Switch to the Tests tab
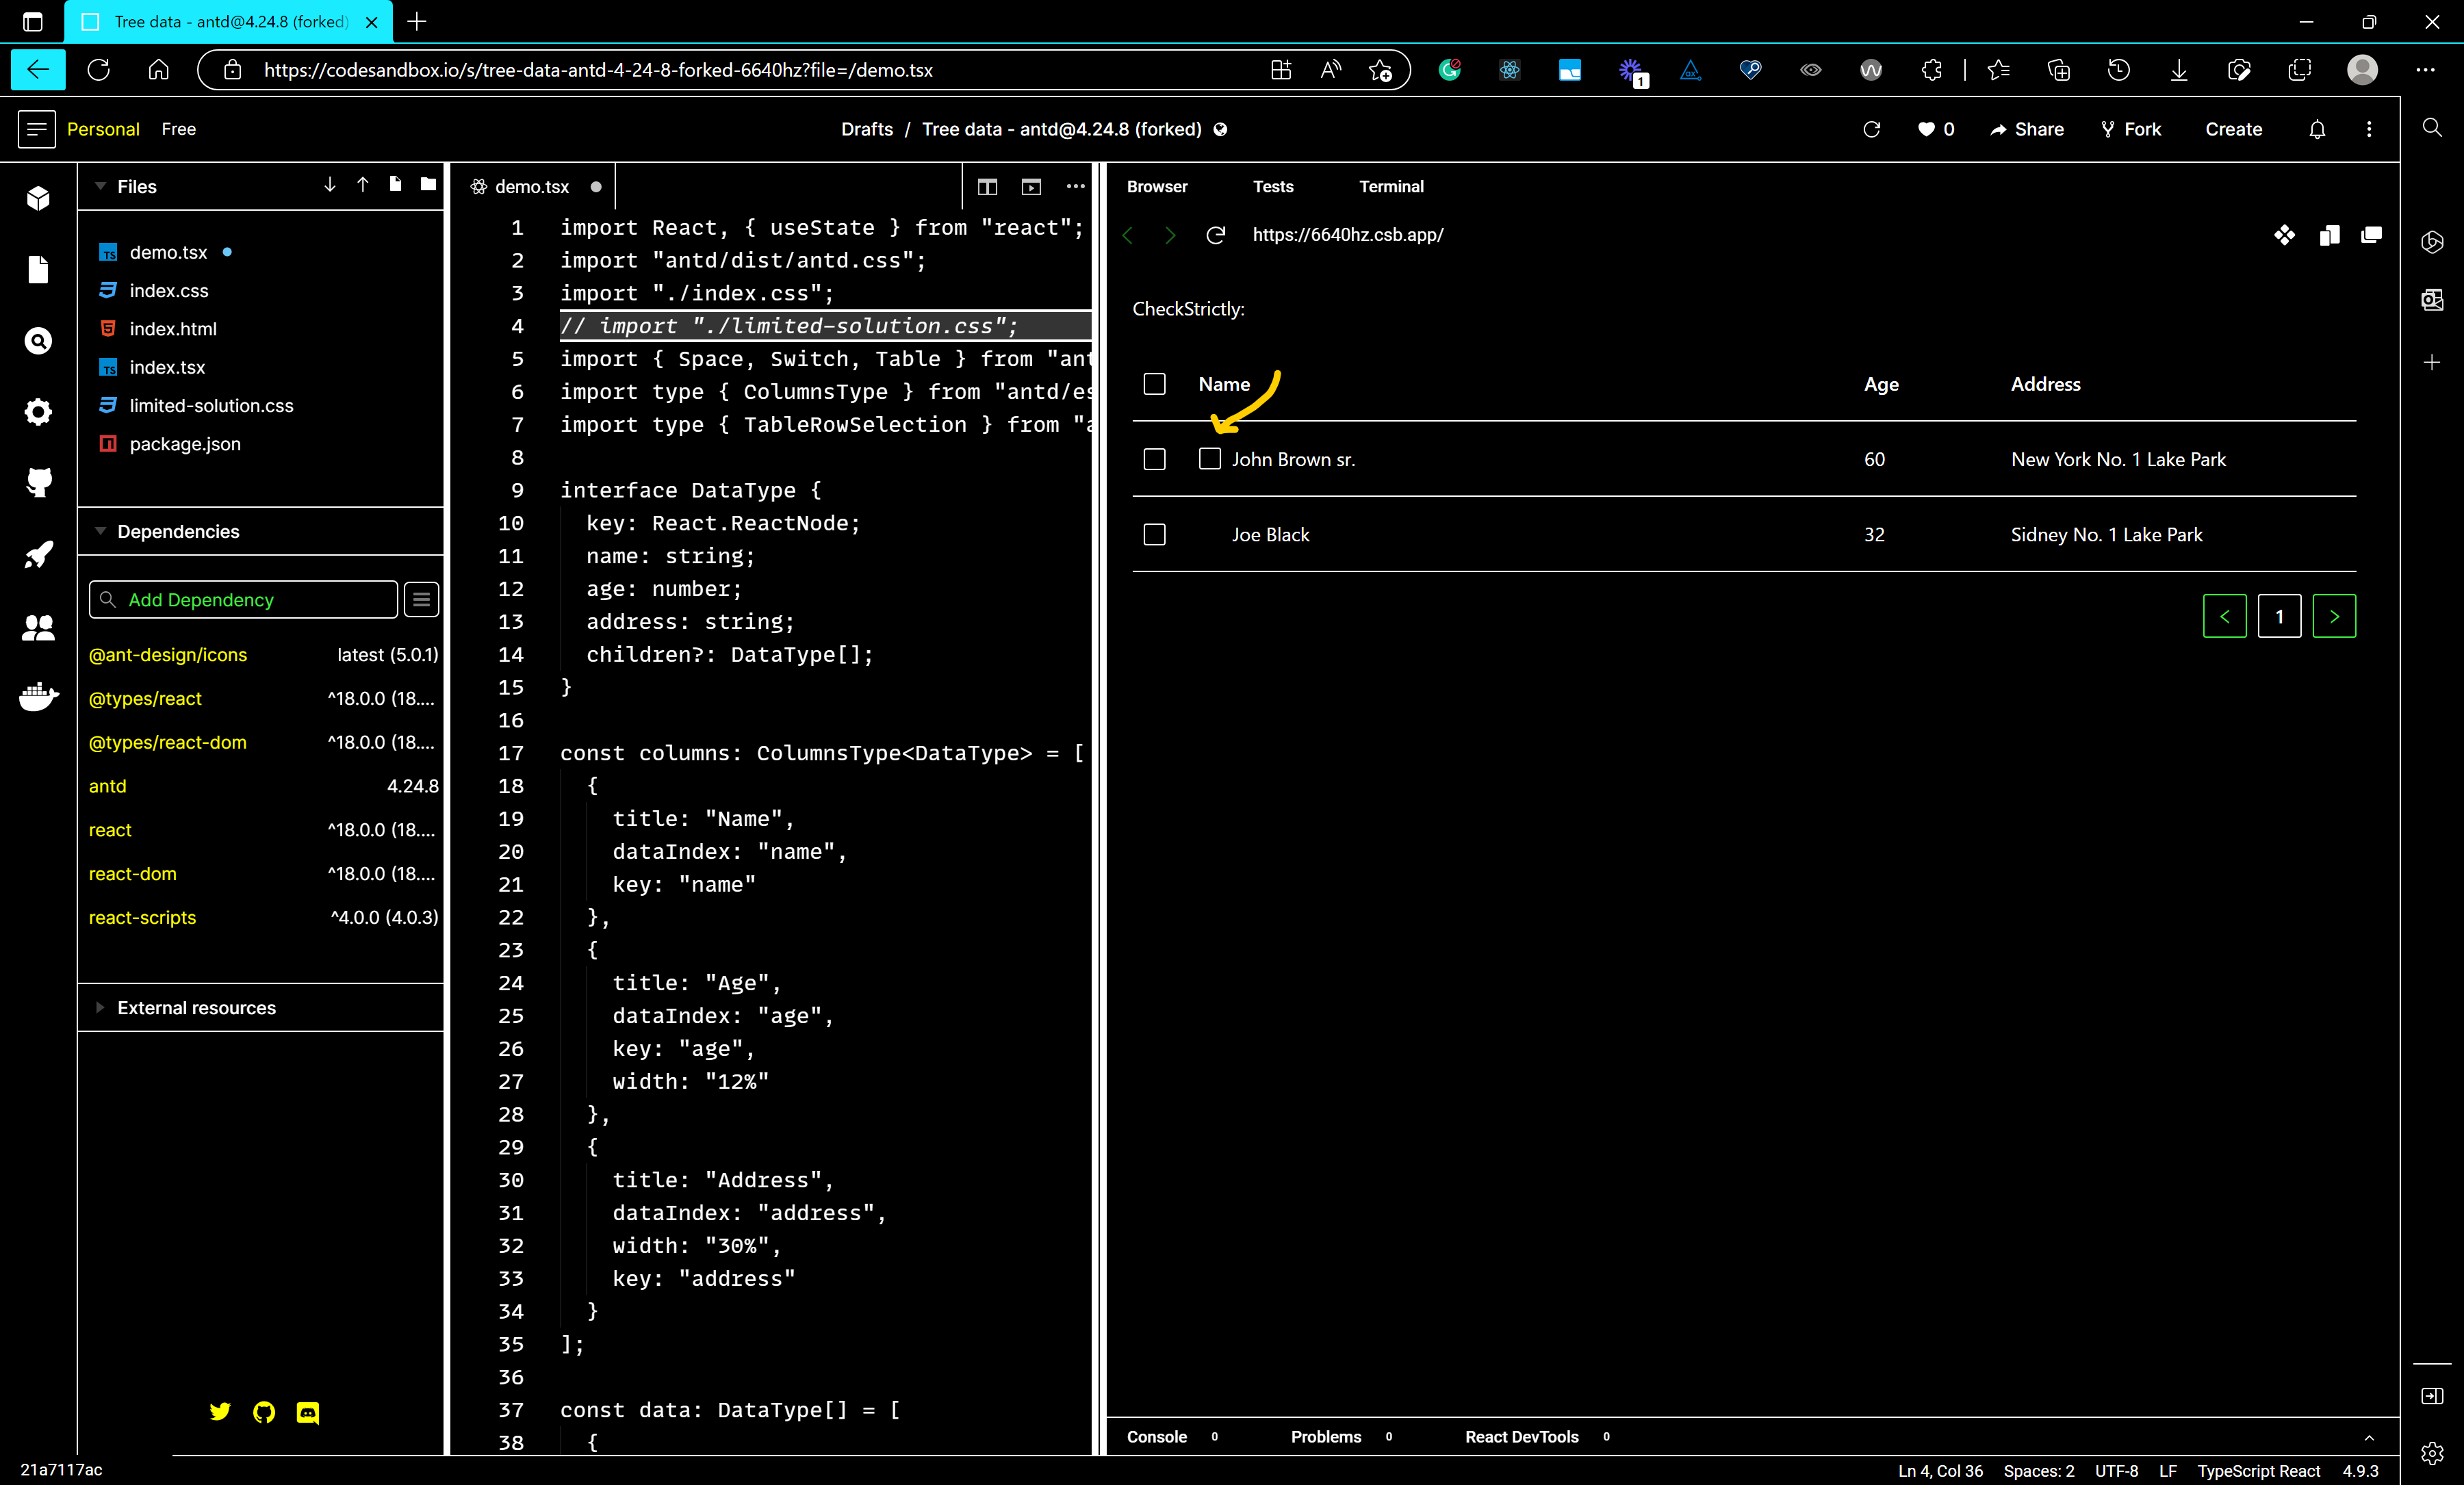 click(x=1272, y=186)
